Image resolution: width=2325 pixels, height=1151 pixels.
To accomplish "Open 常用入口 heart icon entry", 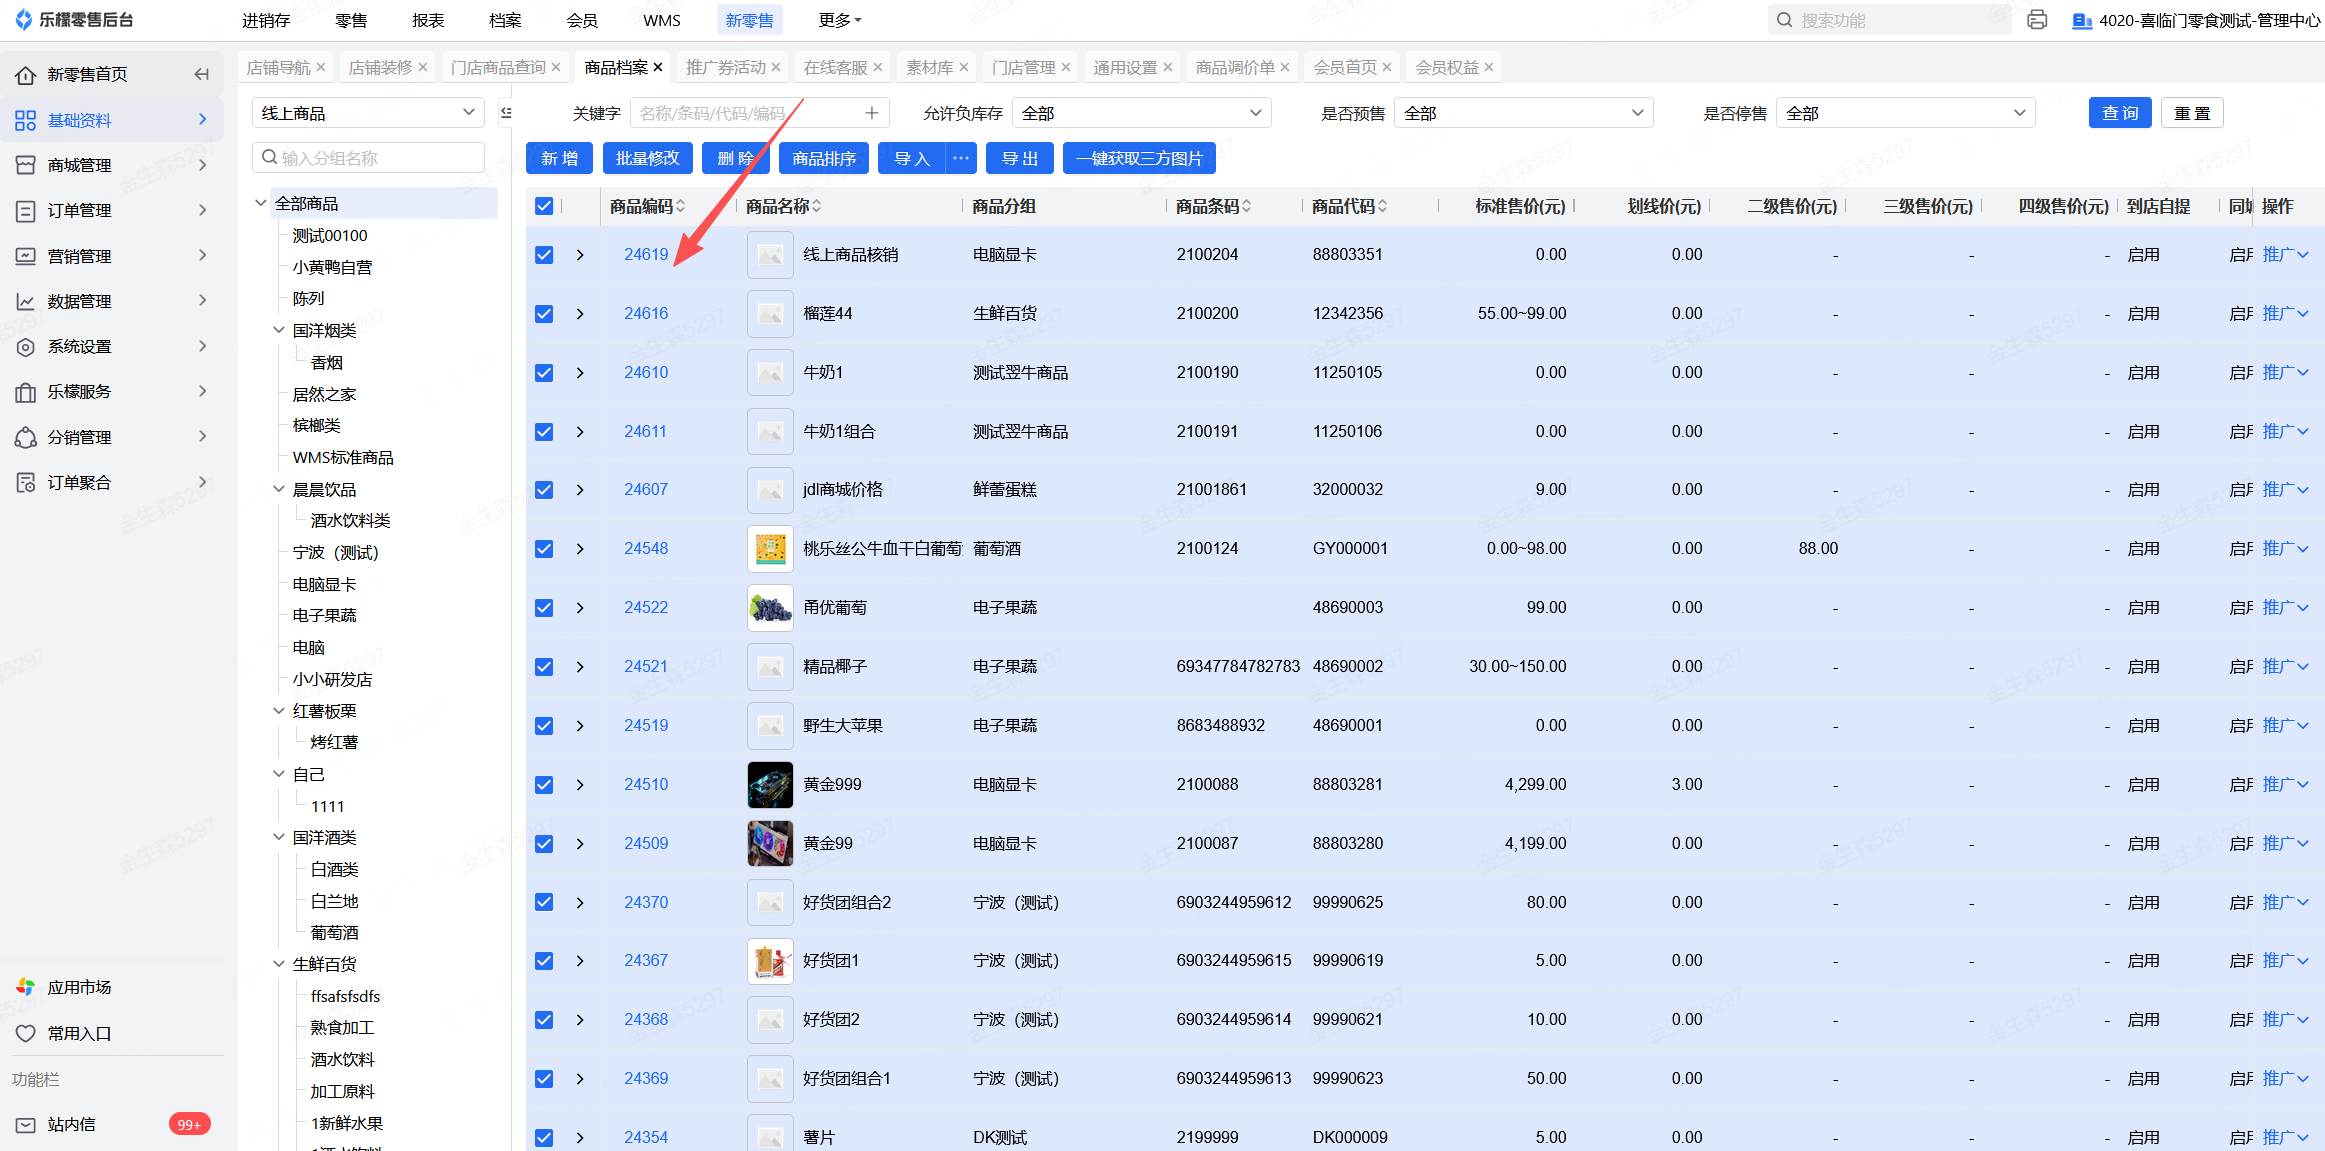I will point(26,1033).
